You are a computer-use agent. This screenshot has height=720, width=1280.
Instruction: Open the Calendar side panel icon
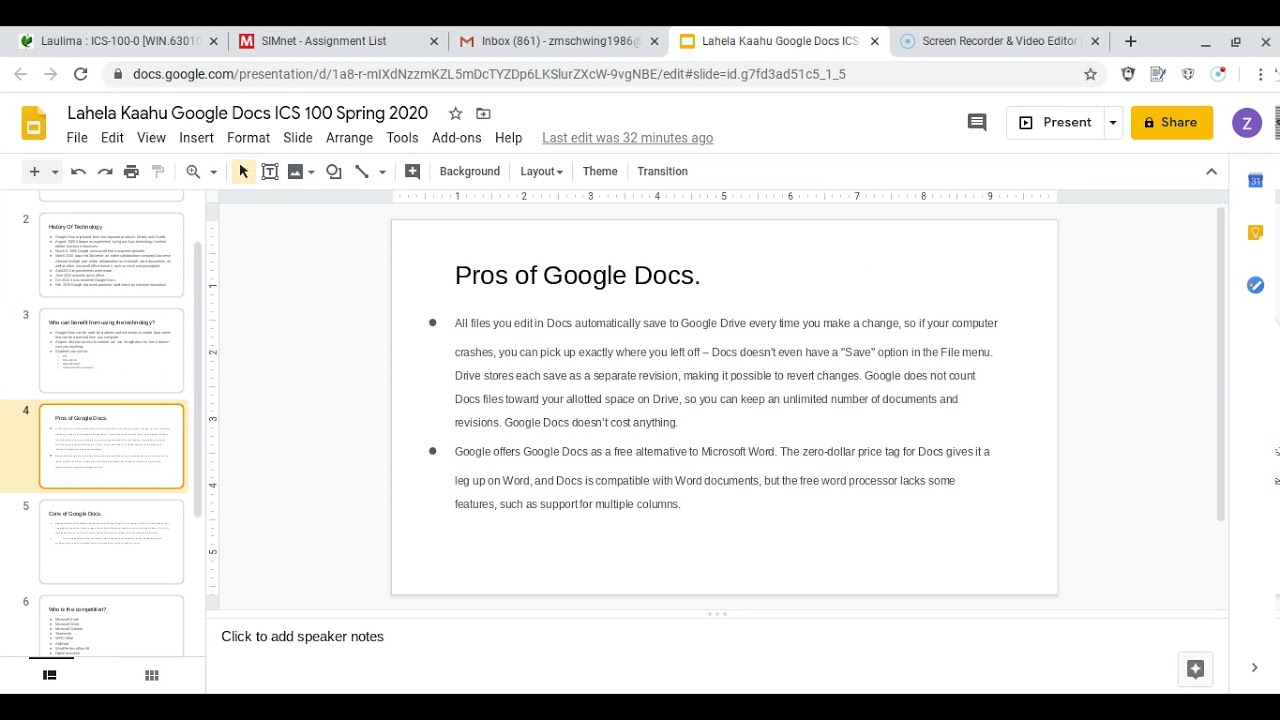1255,180
